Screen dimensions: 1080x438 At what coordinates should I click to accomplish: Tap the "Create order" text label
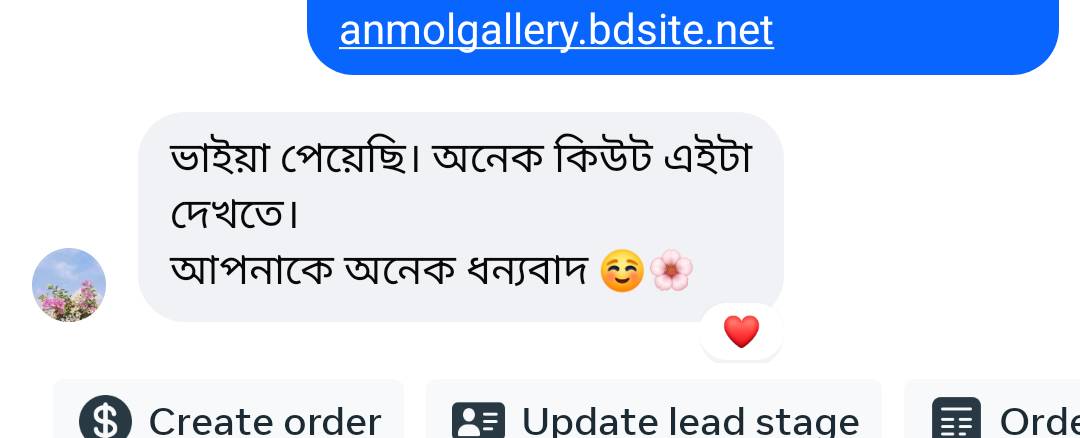point(265,421)
